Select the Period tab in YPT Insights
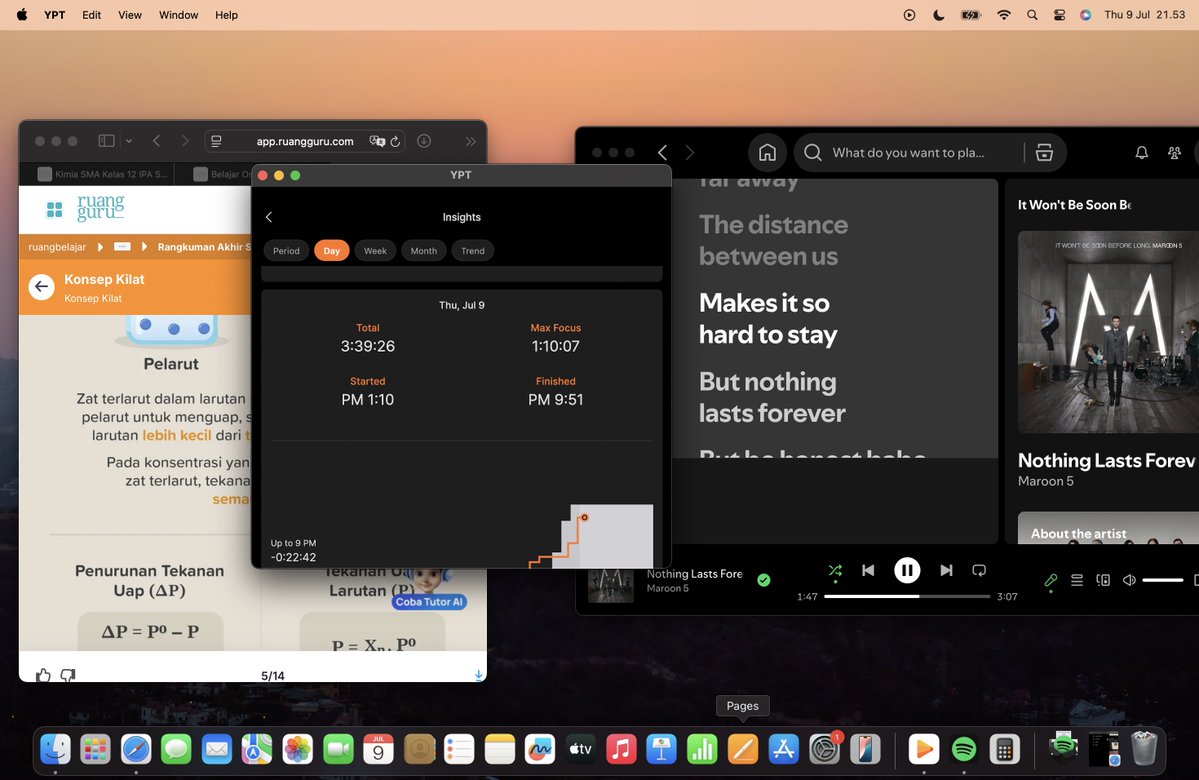This screenshot has width=1199, height=780. point(286,251)
